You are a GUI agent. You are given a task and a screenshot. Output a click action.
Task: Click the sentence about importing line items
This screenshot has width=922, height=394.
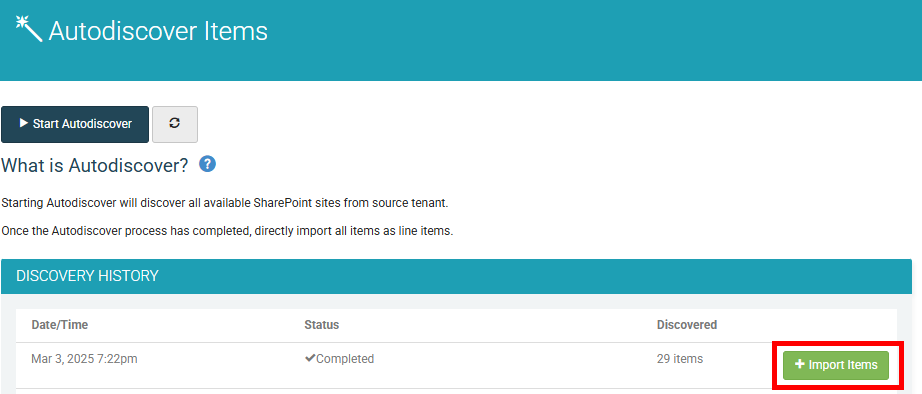tap(228, 231)
